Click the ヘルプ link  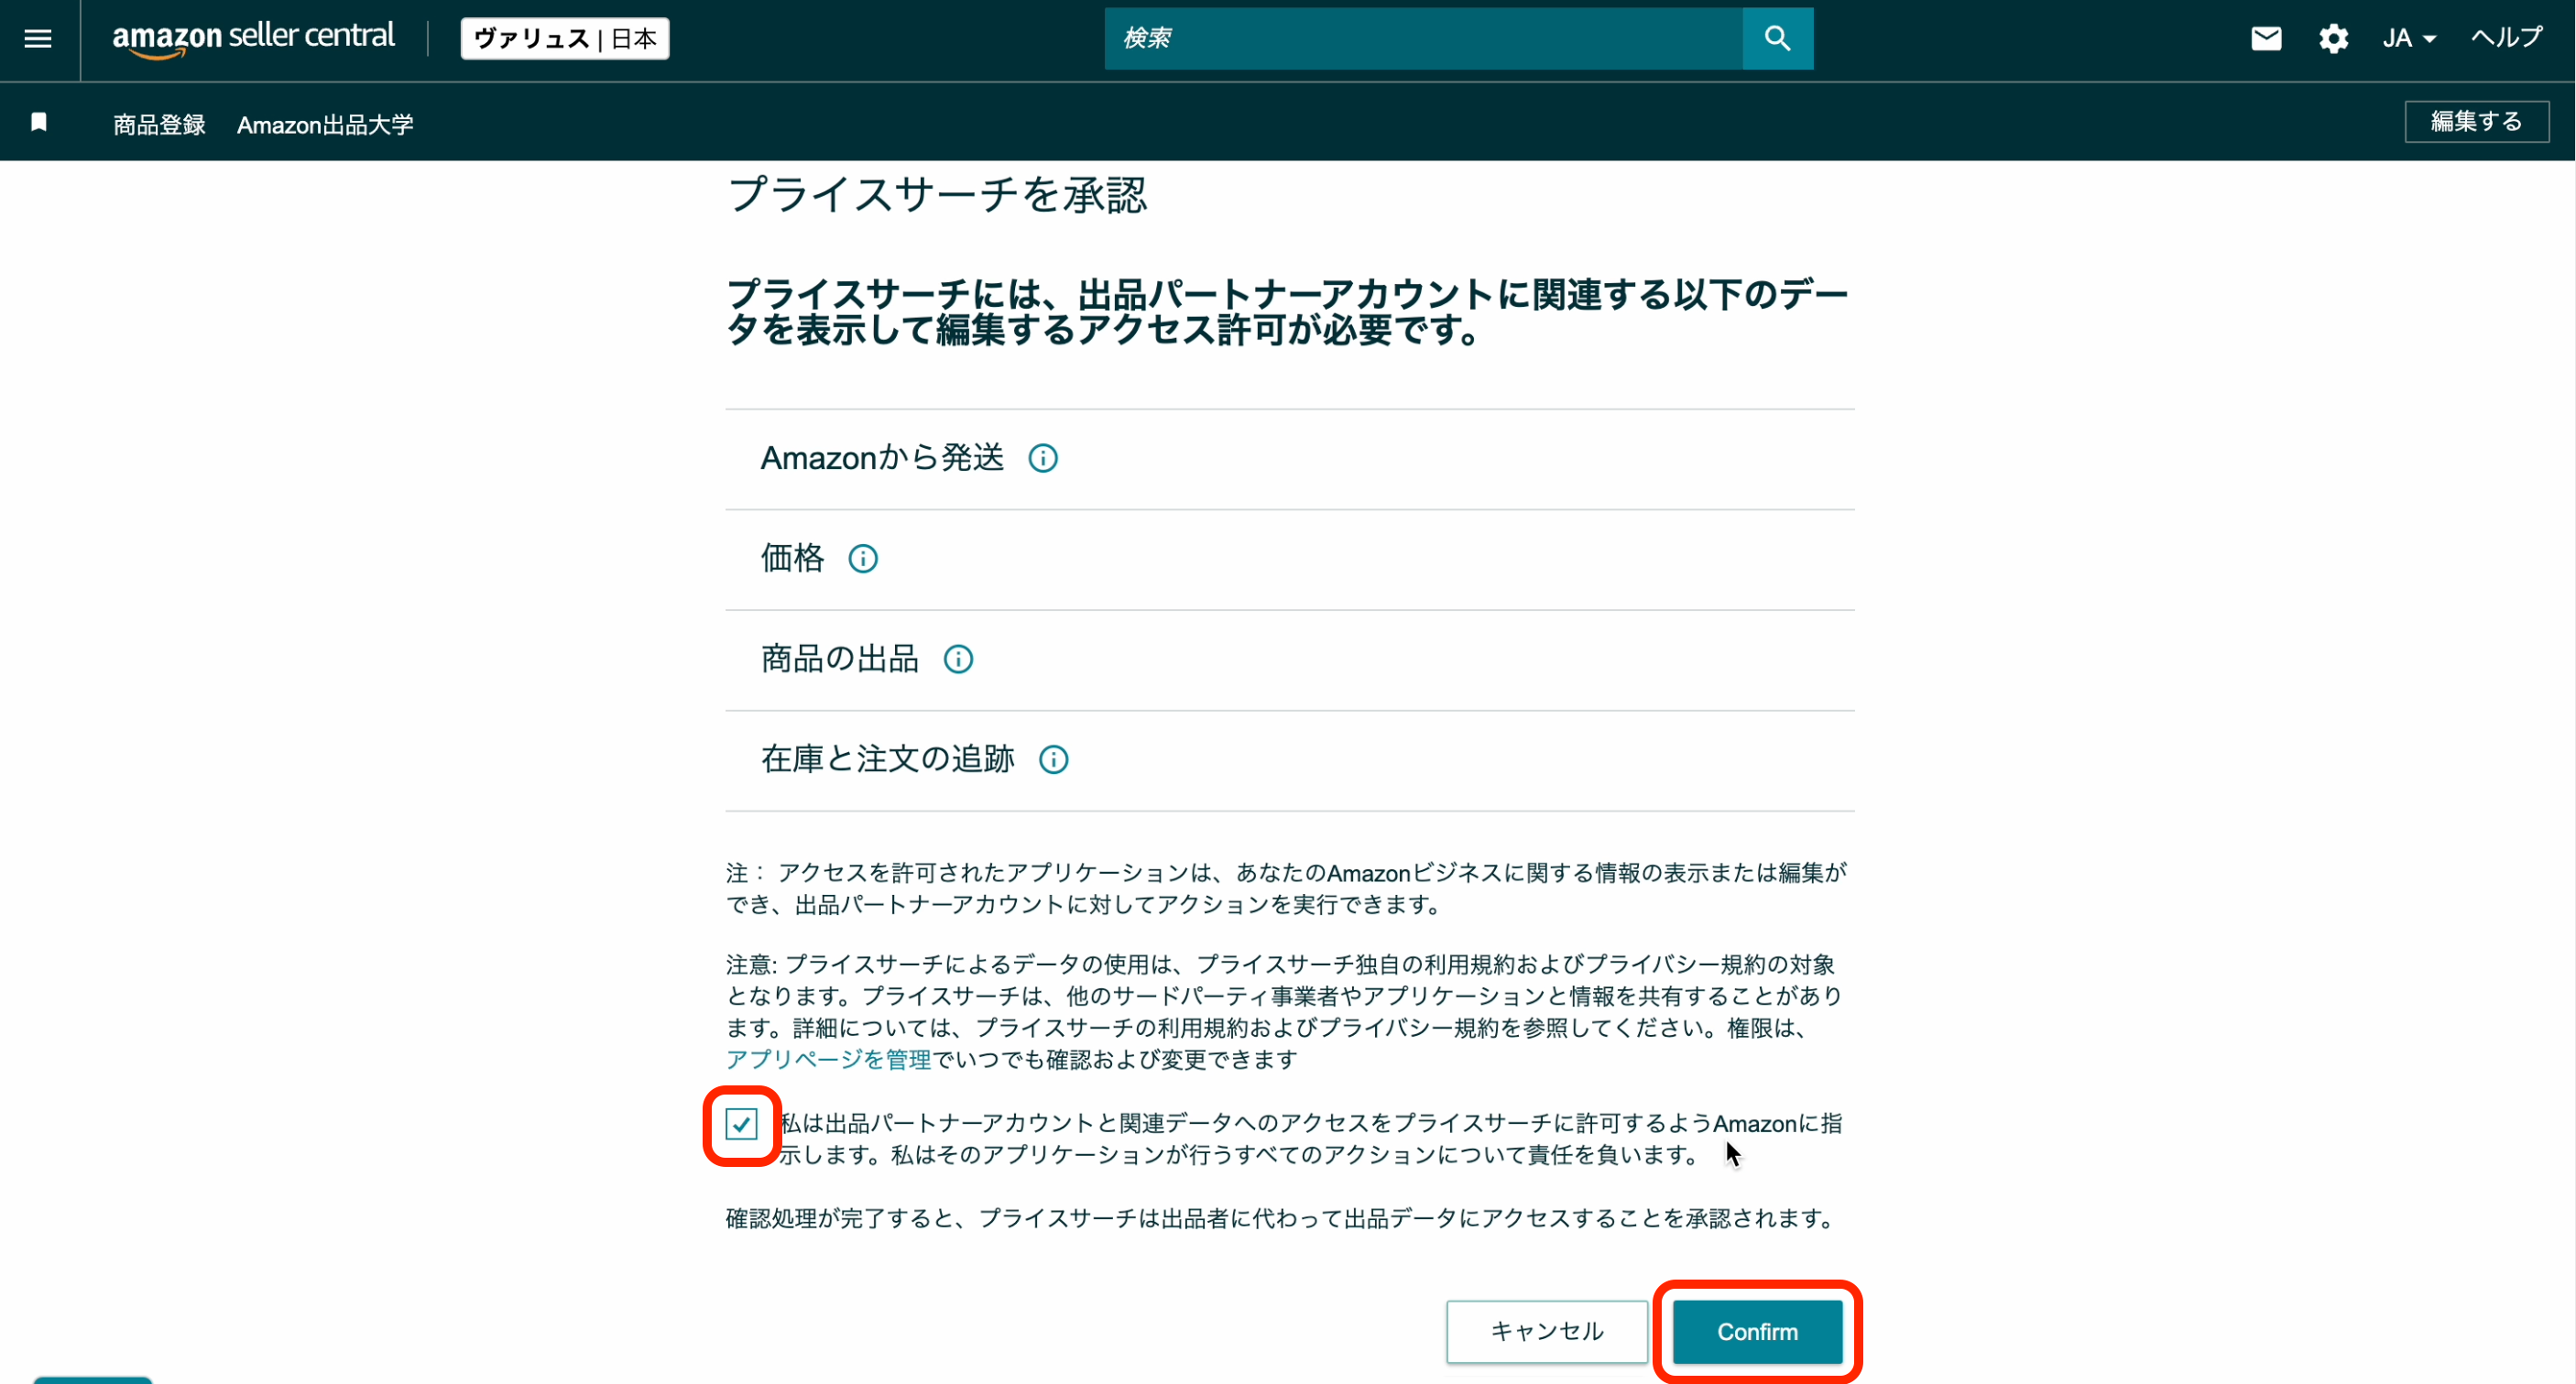(x=2506, y=38)
